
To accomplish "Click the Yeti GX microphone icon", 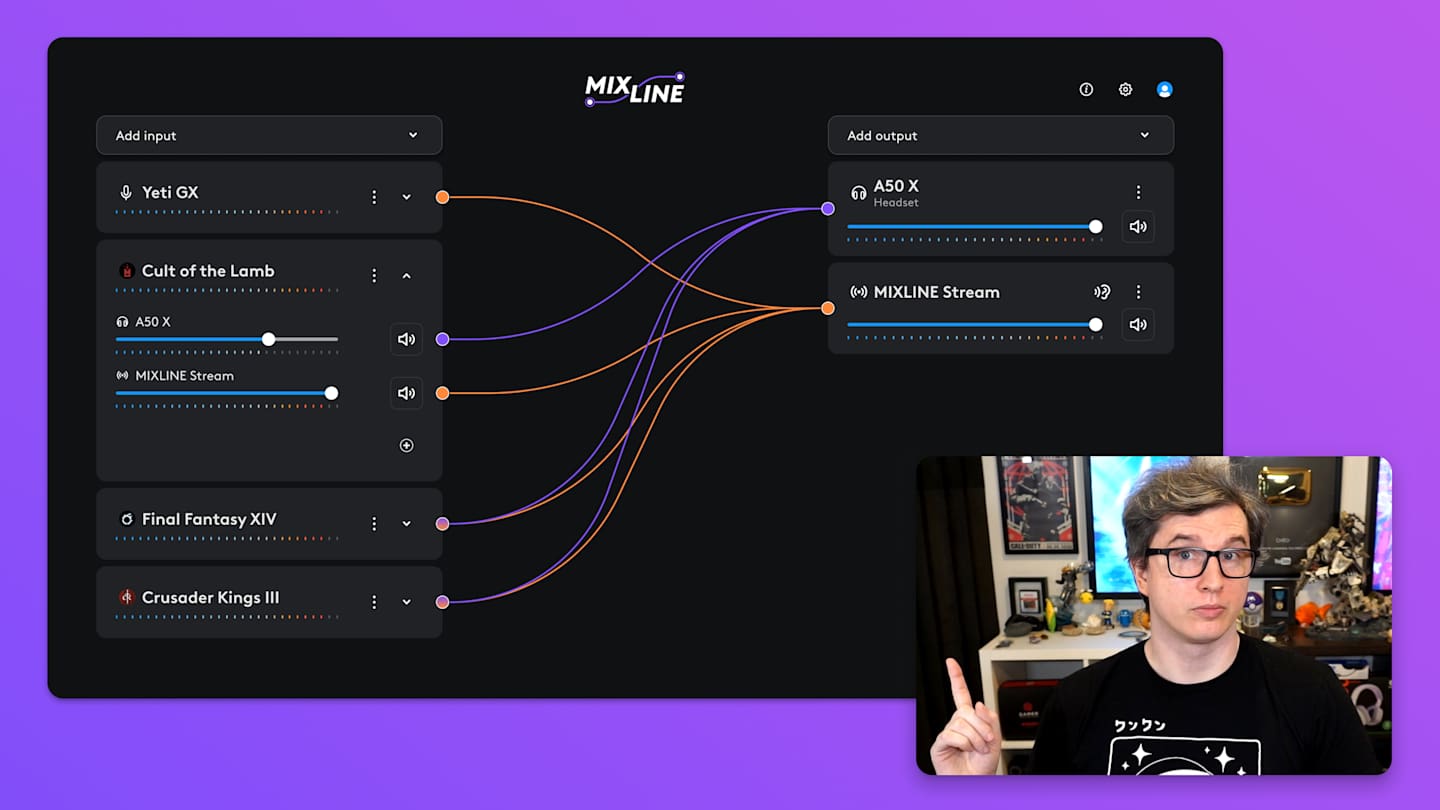I will pyautogui.click(x=126, y=192).
